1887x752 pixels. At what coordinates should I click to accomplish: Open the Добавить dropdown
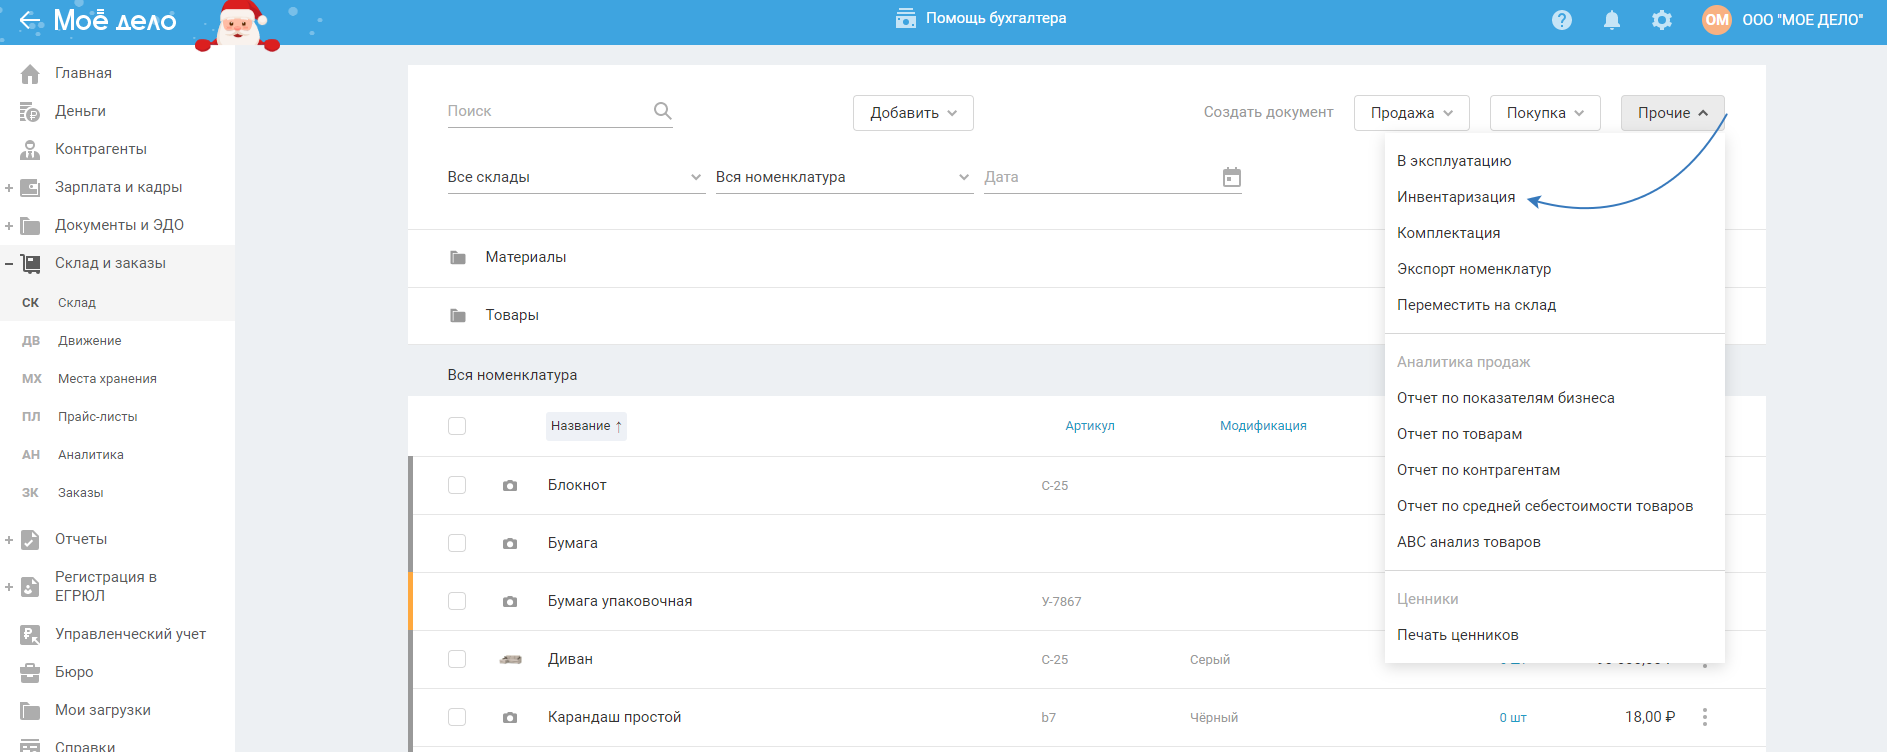coord(912,113)
